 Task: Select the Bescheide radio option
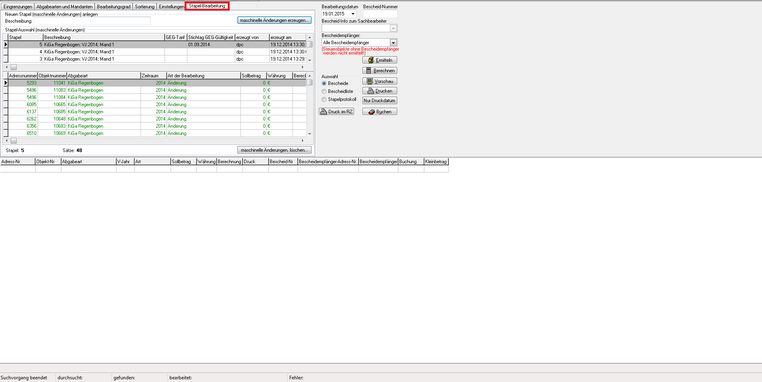click(x=324, y=84)
